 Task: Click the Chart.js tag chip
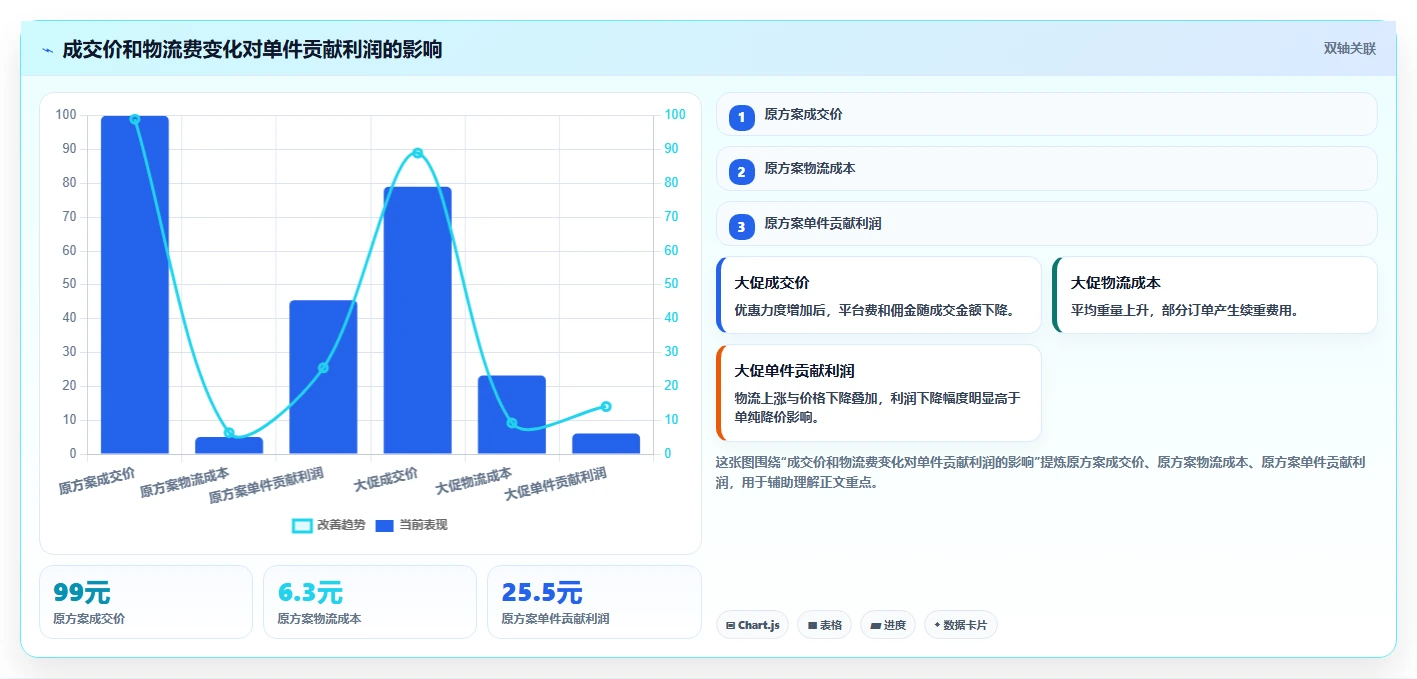pyautogui.click(x=752, y=625)
